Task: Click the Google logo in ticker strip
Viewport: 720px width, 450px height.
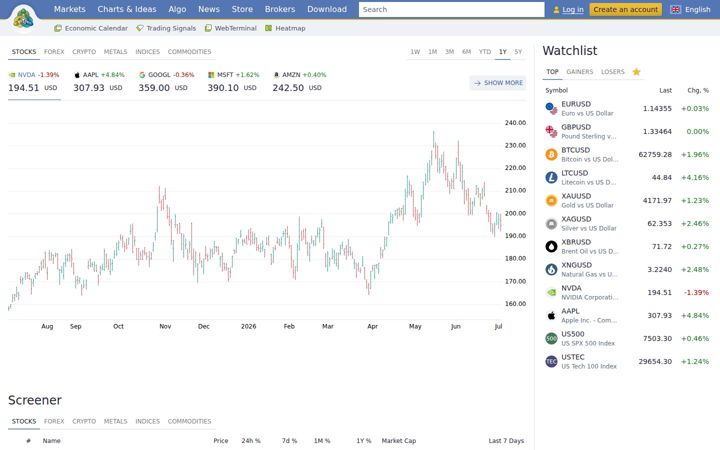Action: click(x=142, y=75)
